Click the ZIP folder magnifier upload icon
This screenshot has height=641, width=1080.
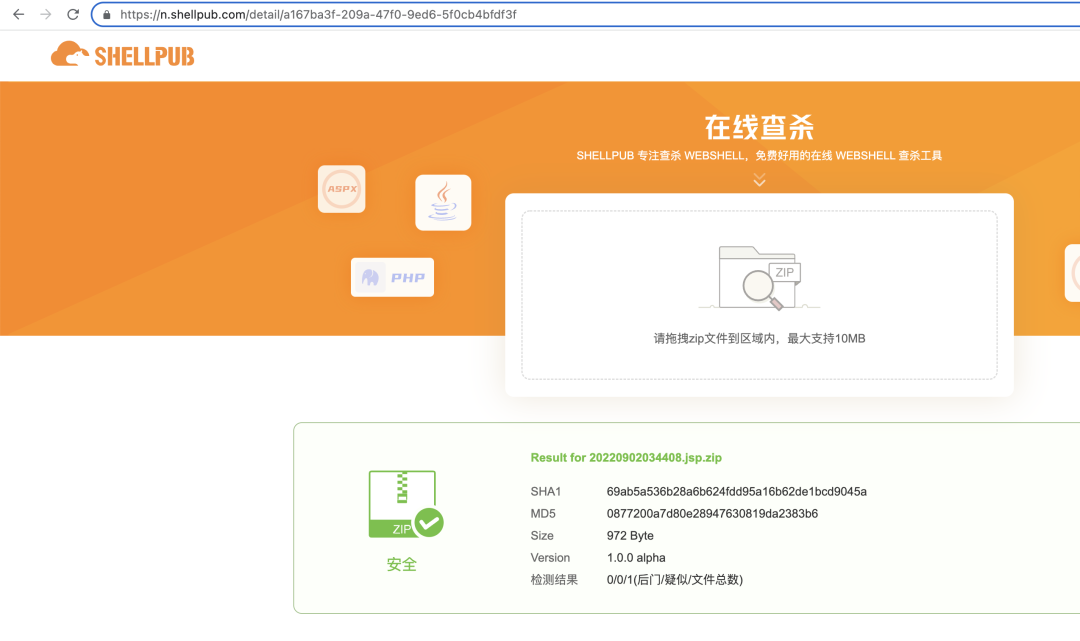click(759, 277)
